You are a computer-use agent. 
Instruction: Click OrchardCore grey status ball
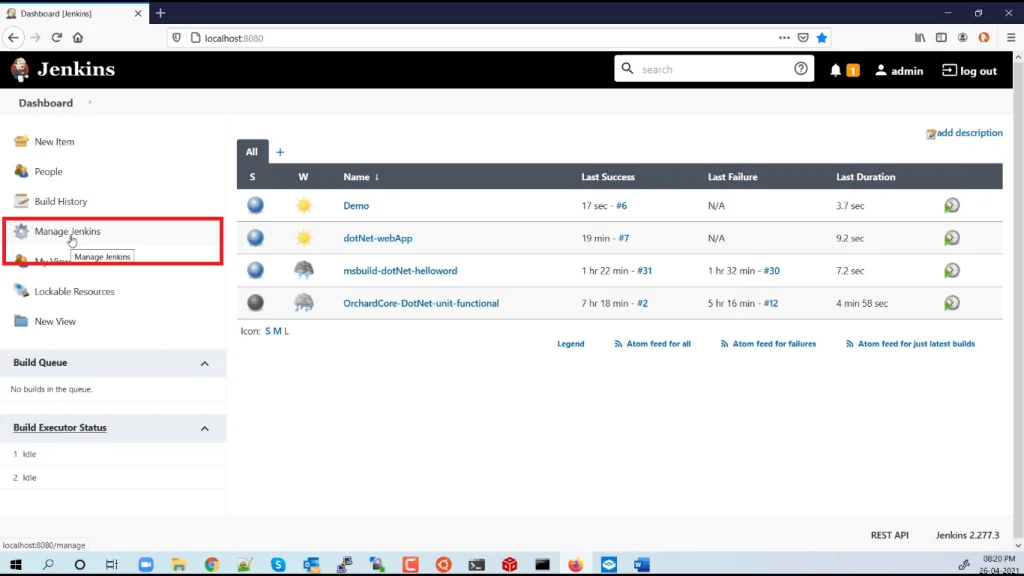pyautogui.click(x=255, y=302)
